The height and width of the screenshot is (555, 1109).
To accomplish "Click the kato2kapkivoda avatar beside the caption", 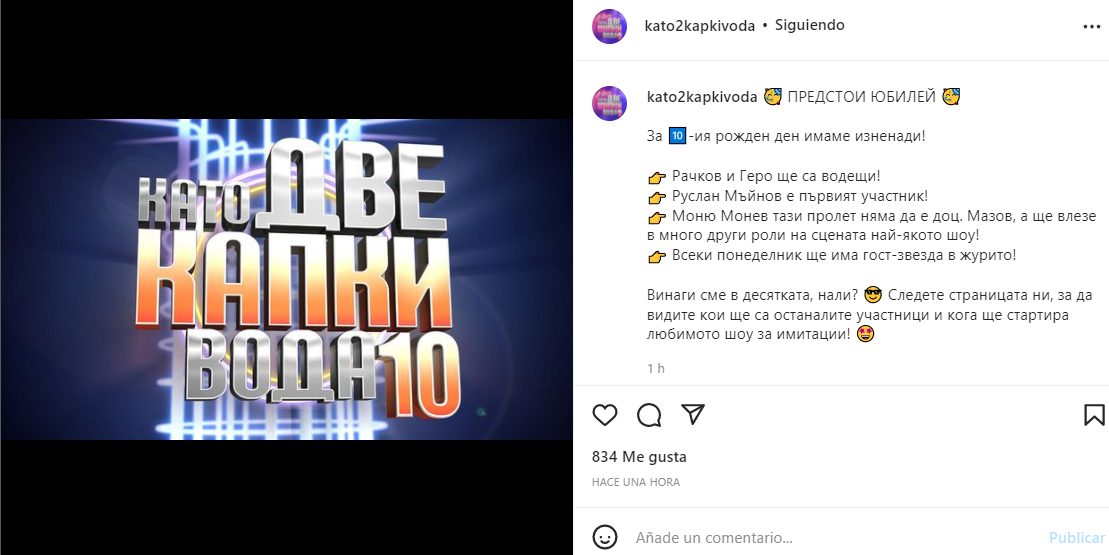I will 610,103.
